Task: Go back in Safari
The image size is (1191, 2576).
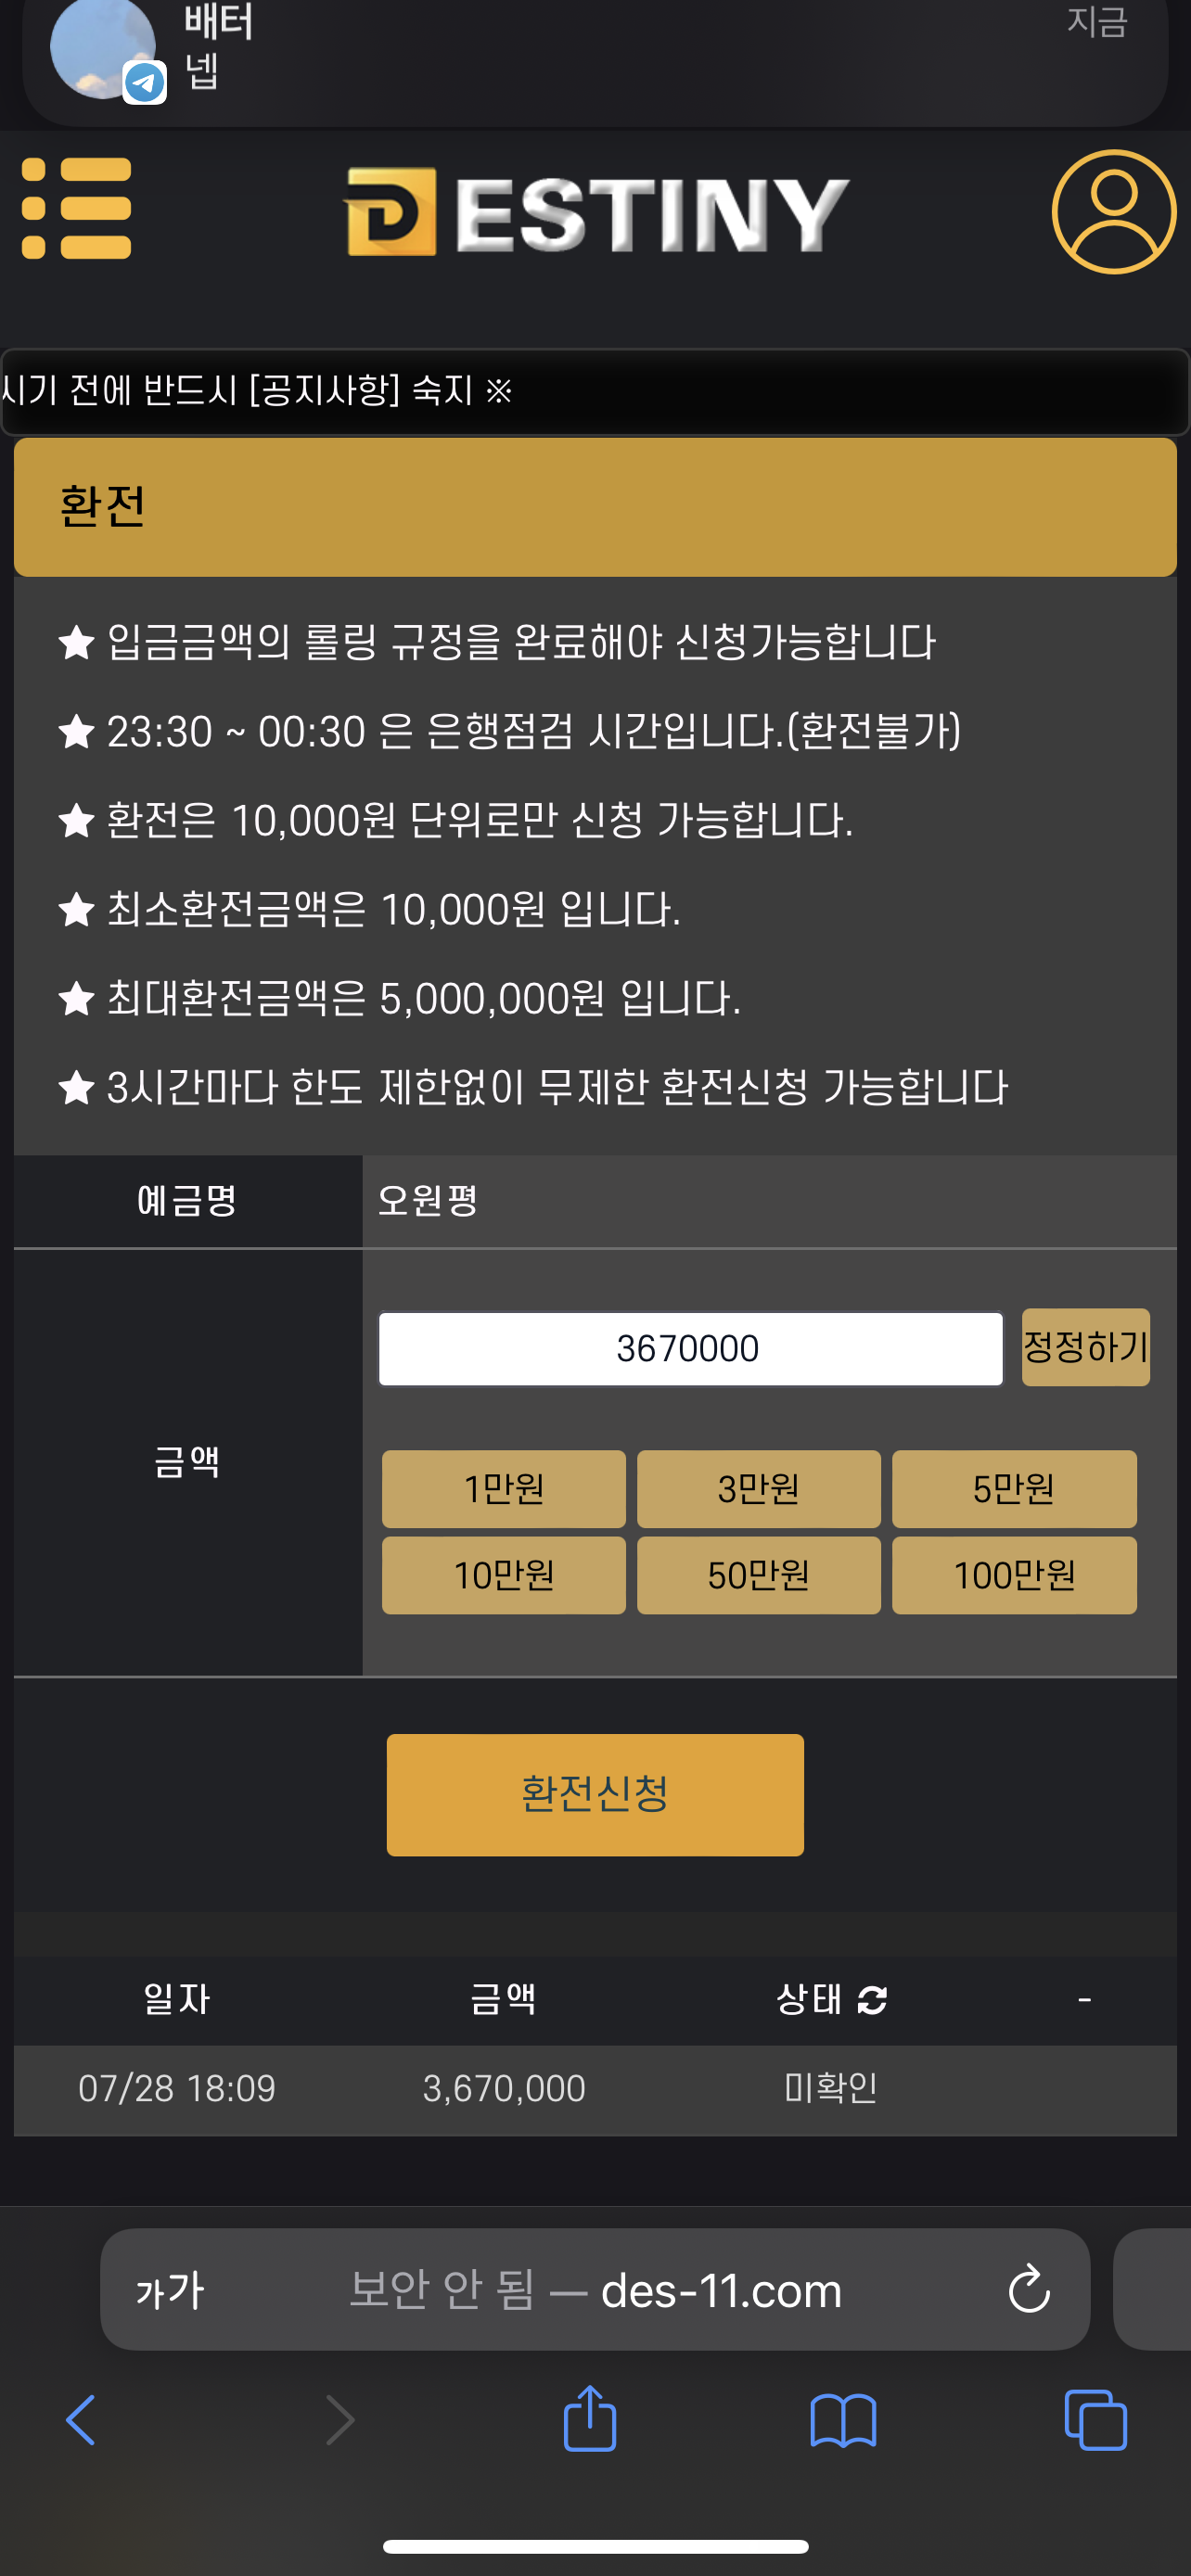Action: click(81, 2420)
